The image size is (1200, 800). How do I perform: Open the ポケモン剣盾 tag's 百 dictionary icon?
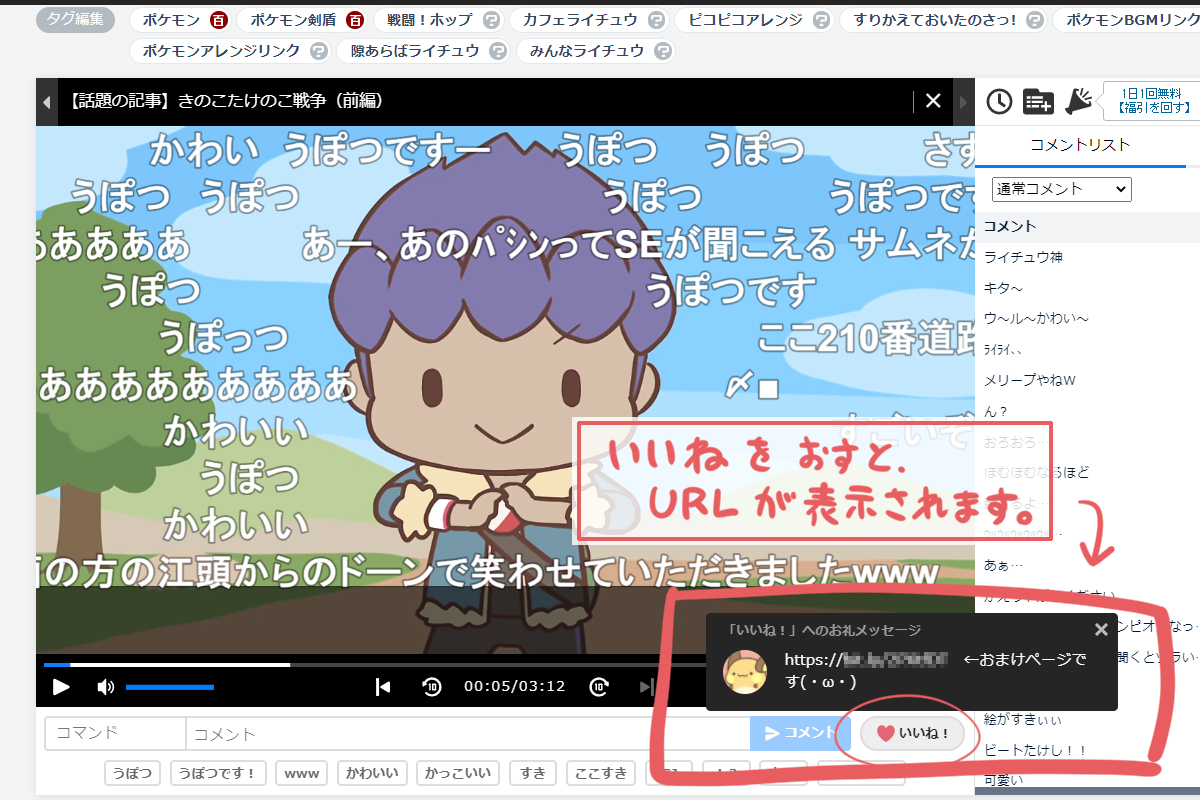click(x=354, y=20)
